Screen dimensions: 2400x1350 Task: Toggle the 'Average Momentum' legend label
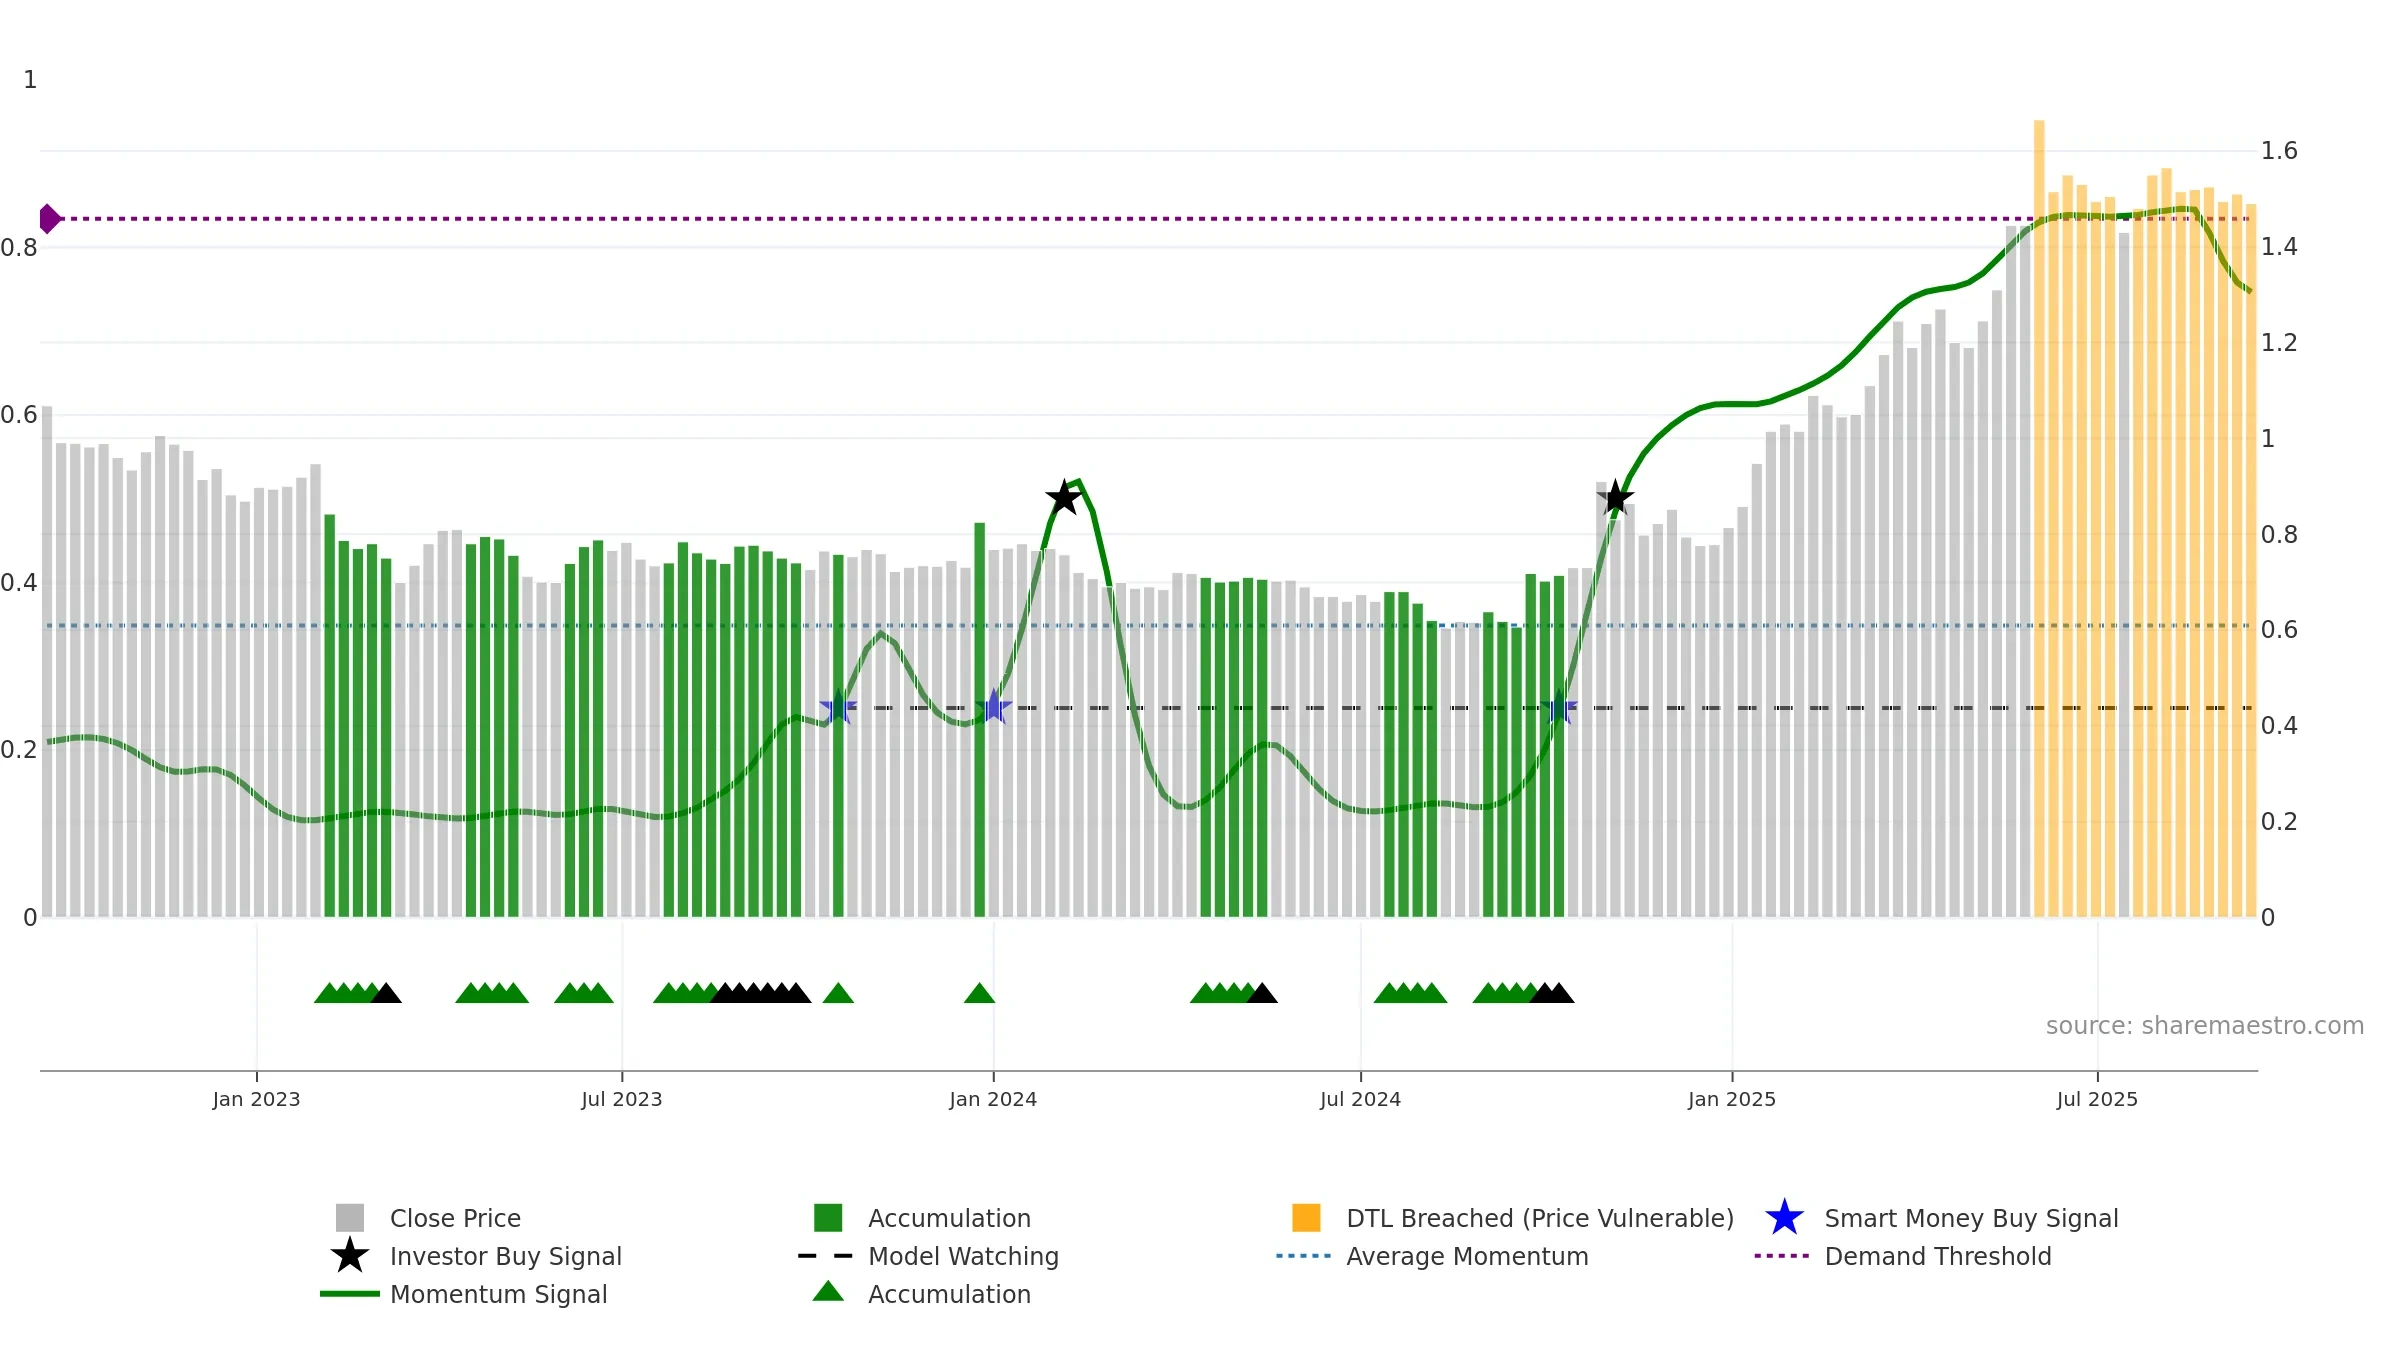[x=1467, y=1256]
